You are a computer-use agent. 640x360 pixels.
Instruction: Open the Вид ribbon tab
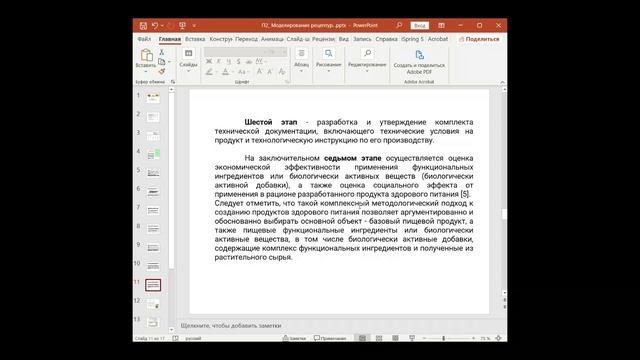pyautogui.click(x=344, y=39)
